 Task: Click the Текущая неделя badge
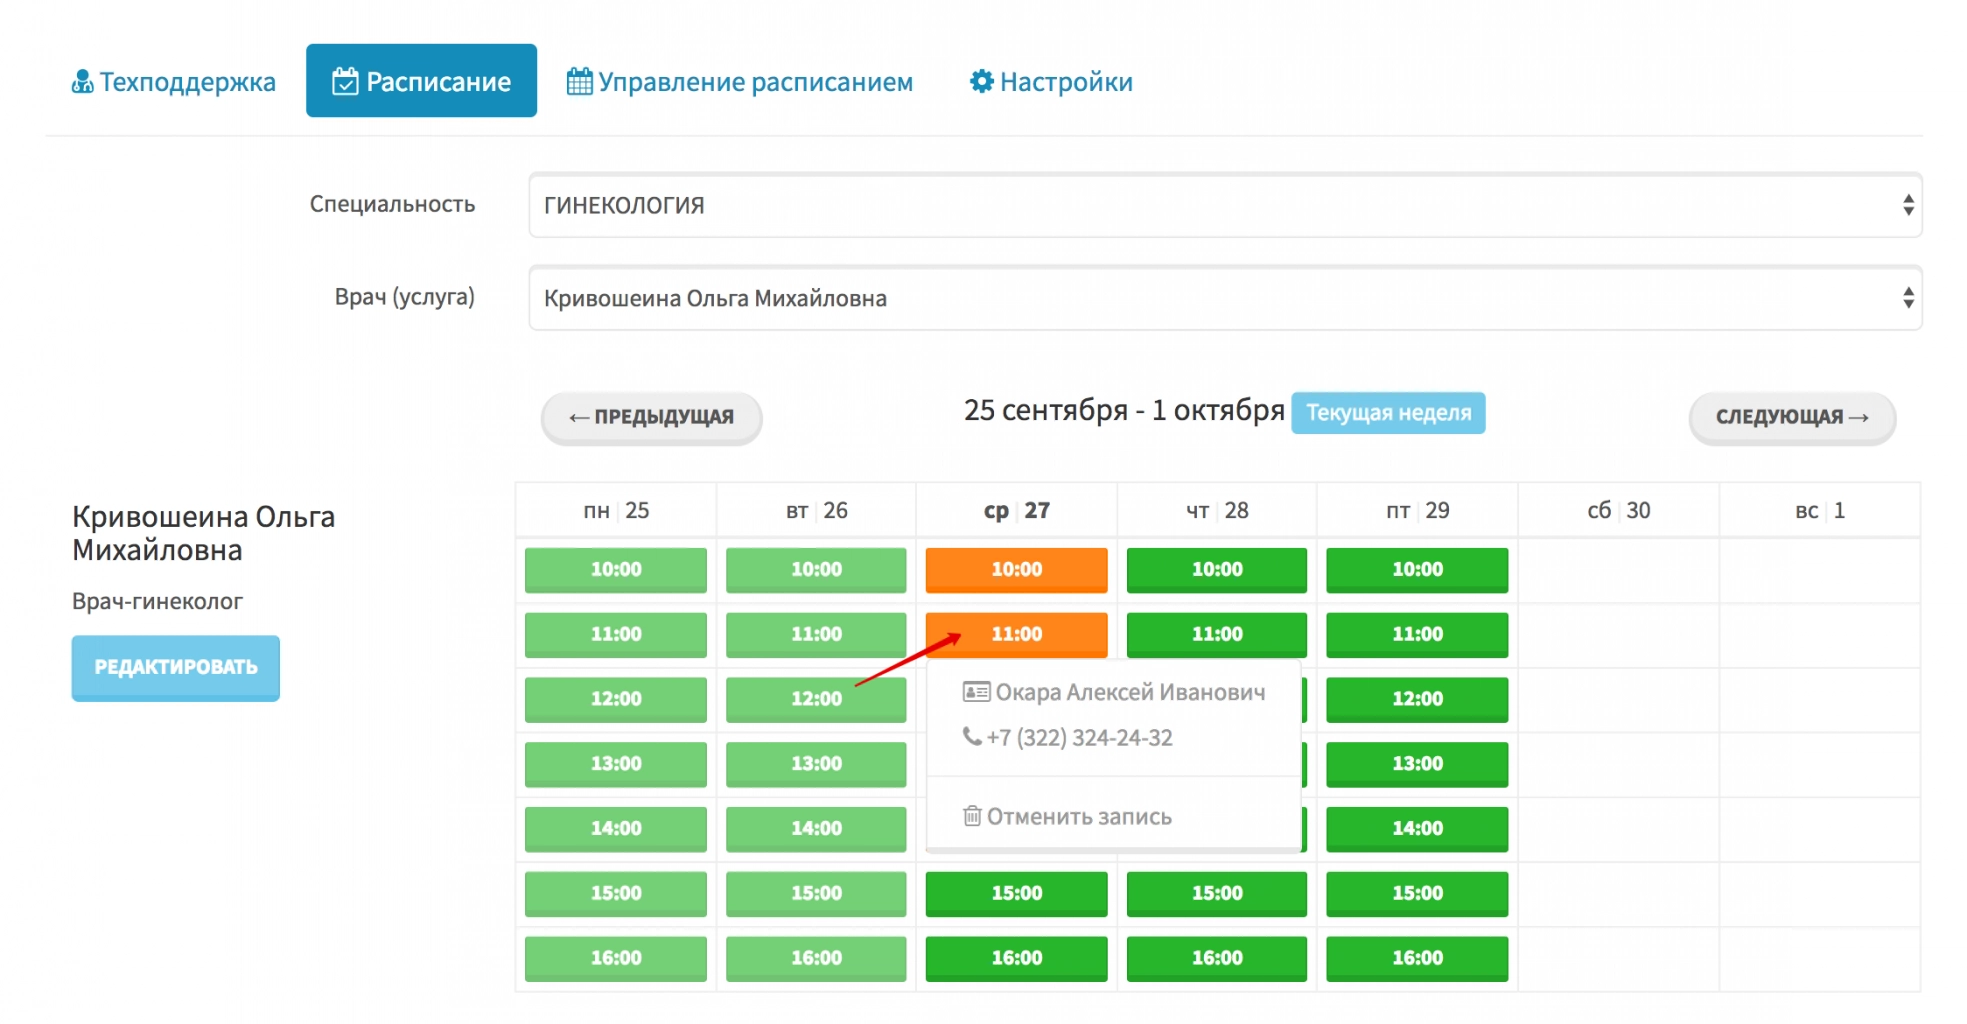click(1387, 413)
